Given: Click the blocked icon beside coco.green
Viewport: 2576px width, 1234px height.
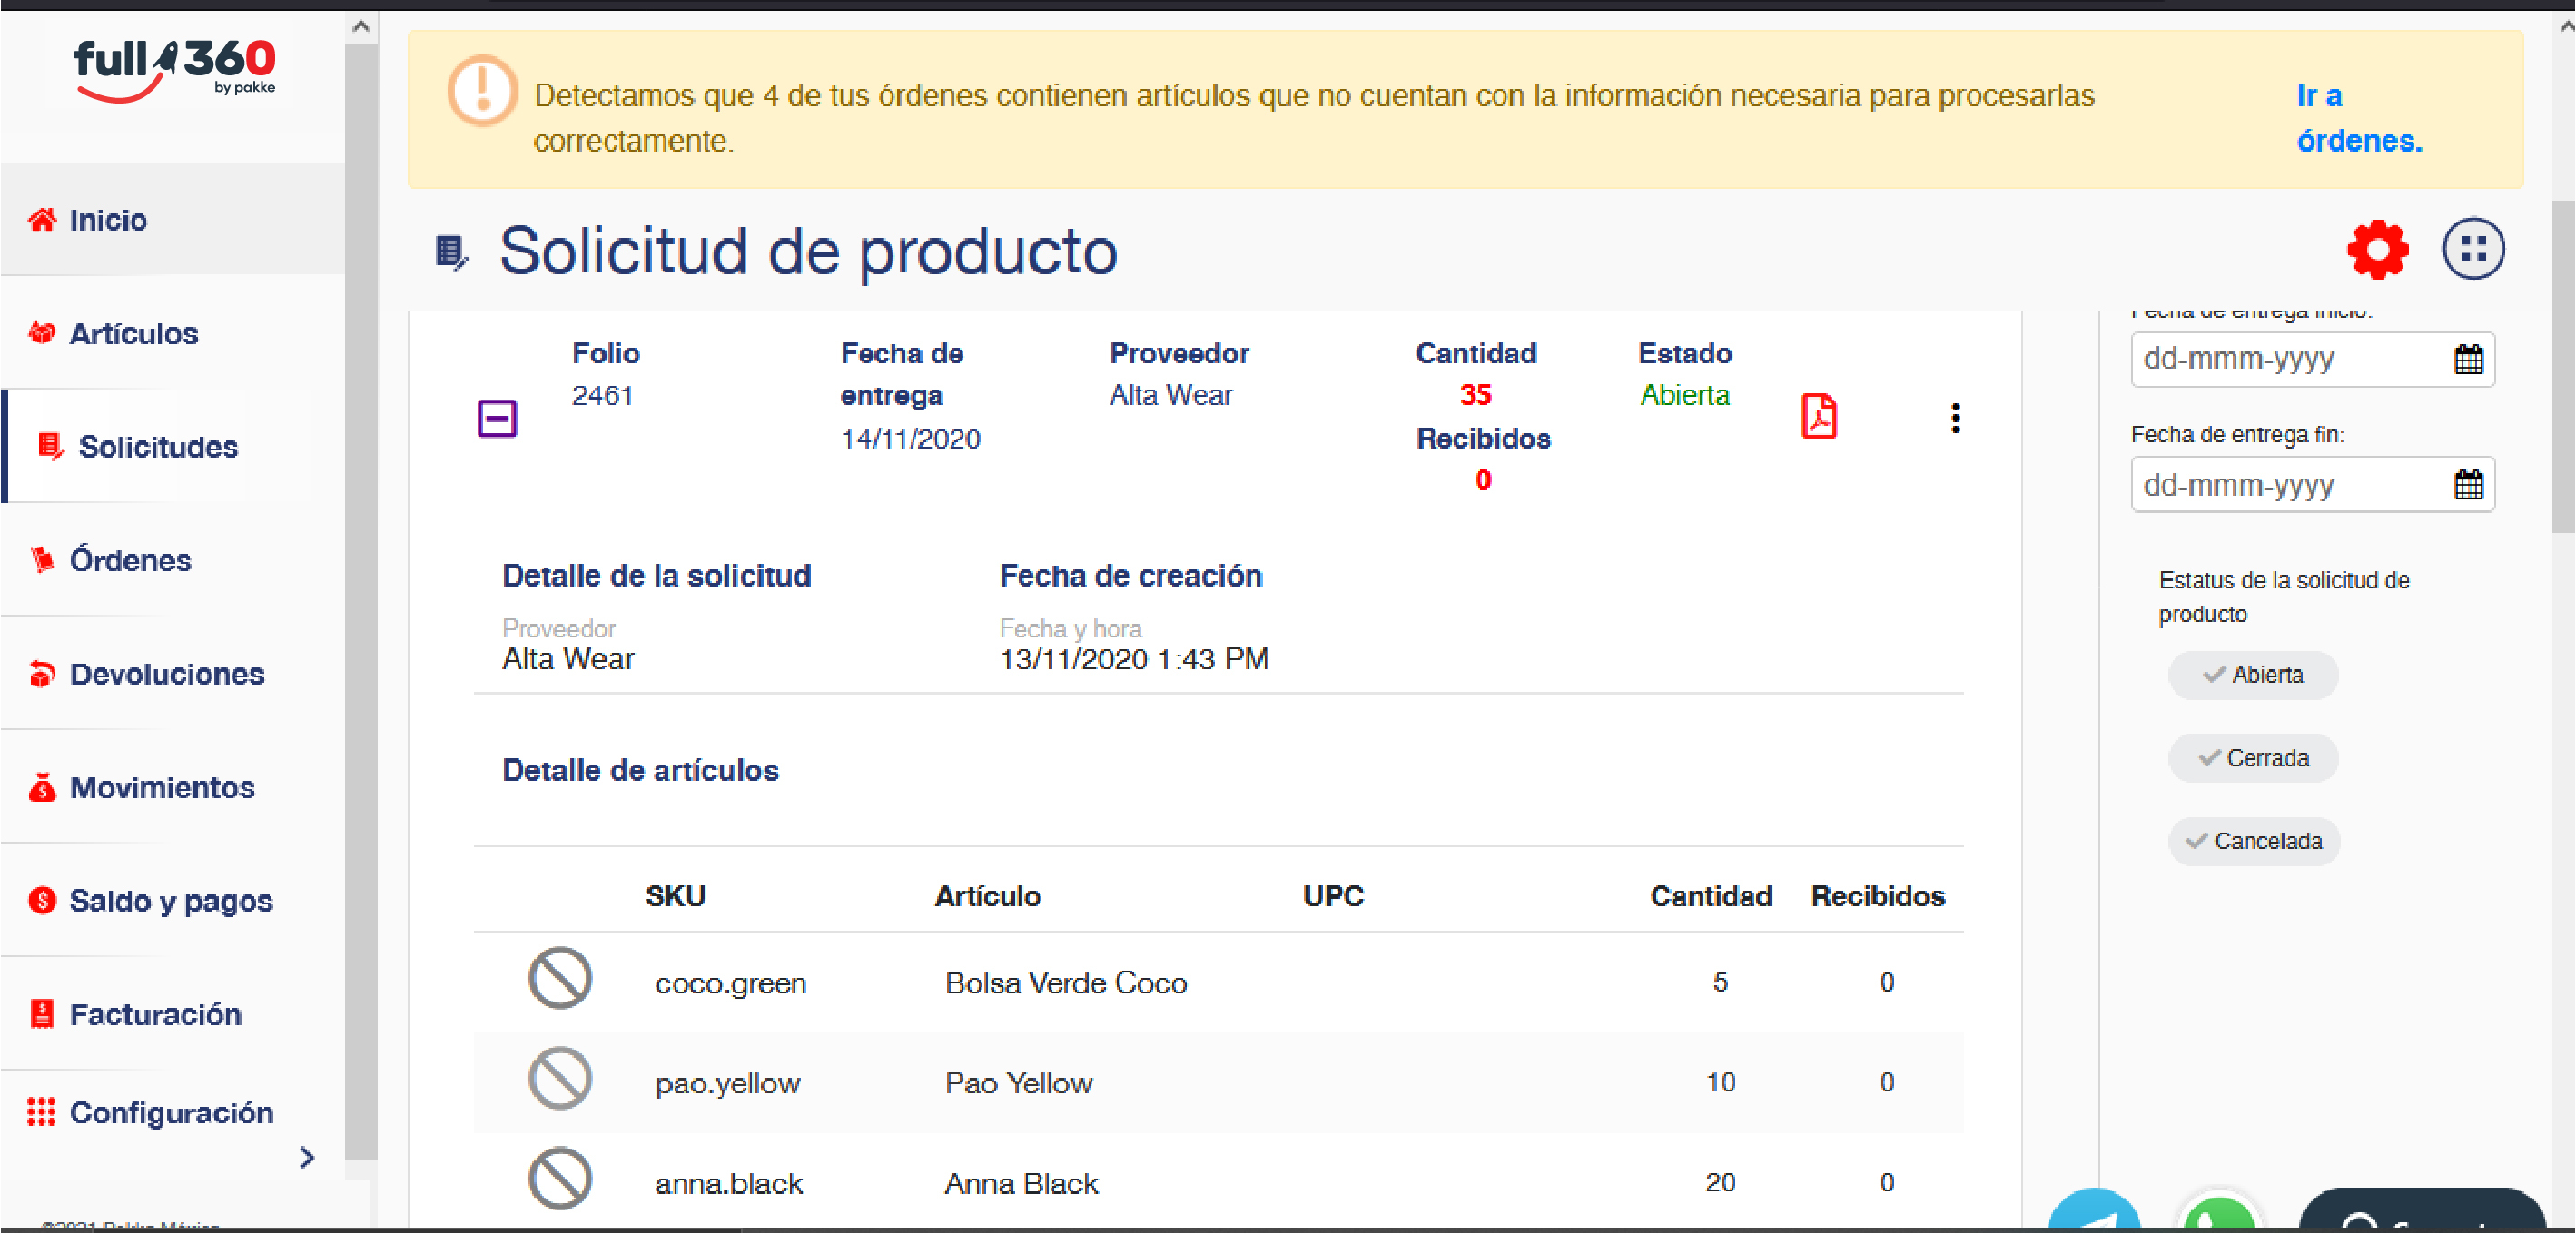Looking at the screenshot, I should pos(560,978).
